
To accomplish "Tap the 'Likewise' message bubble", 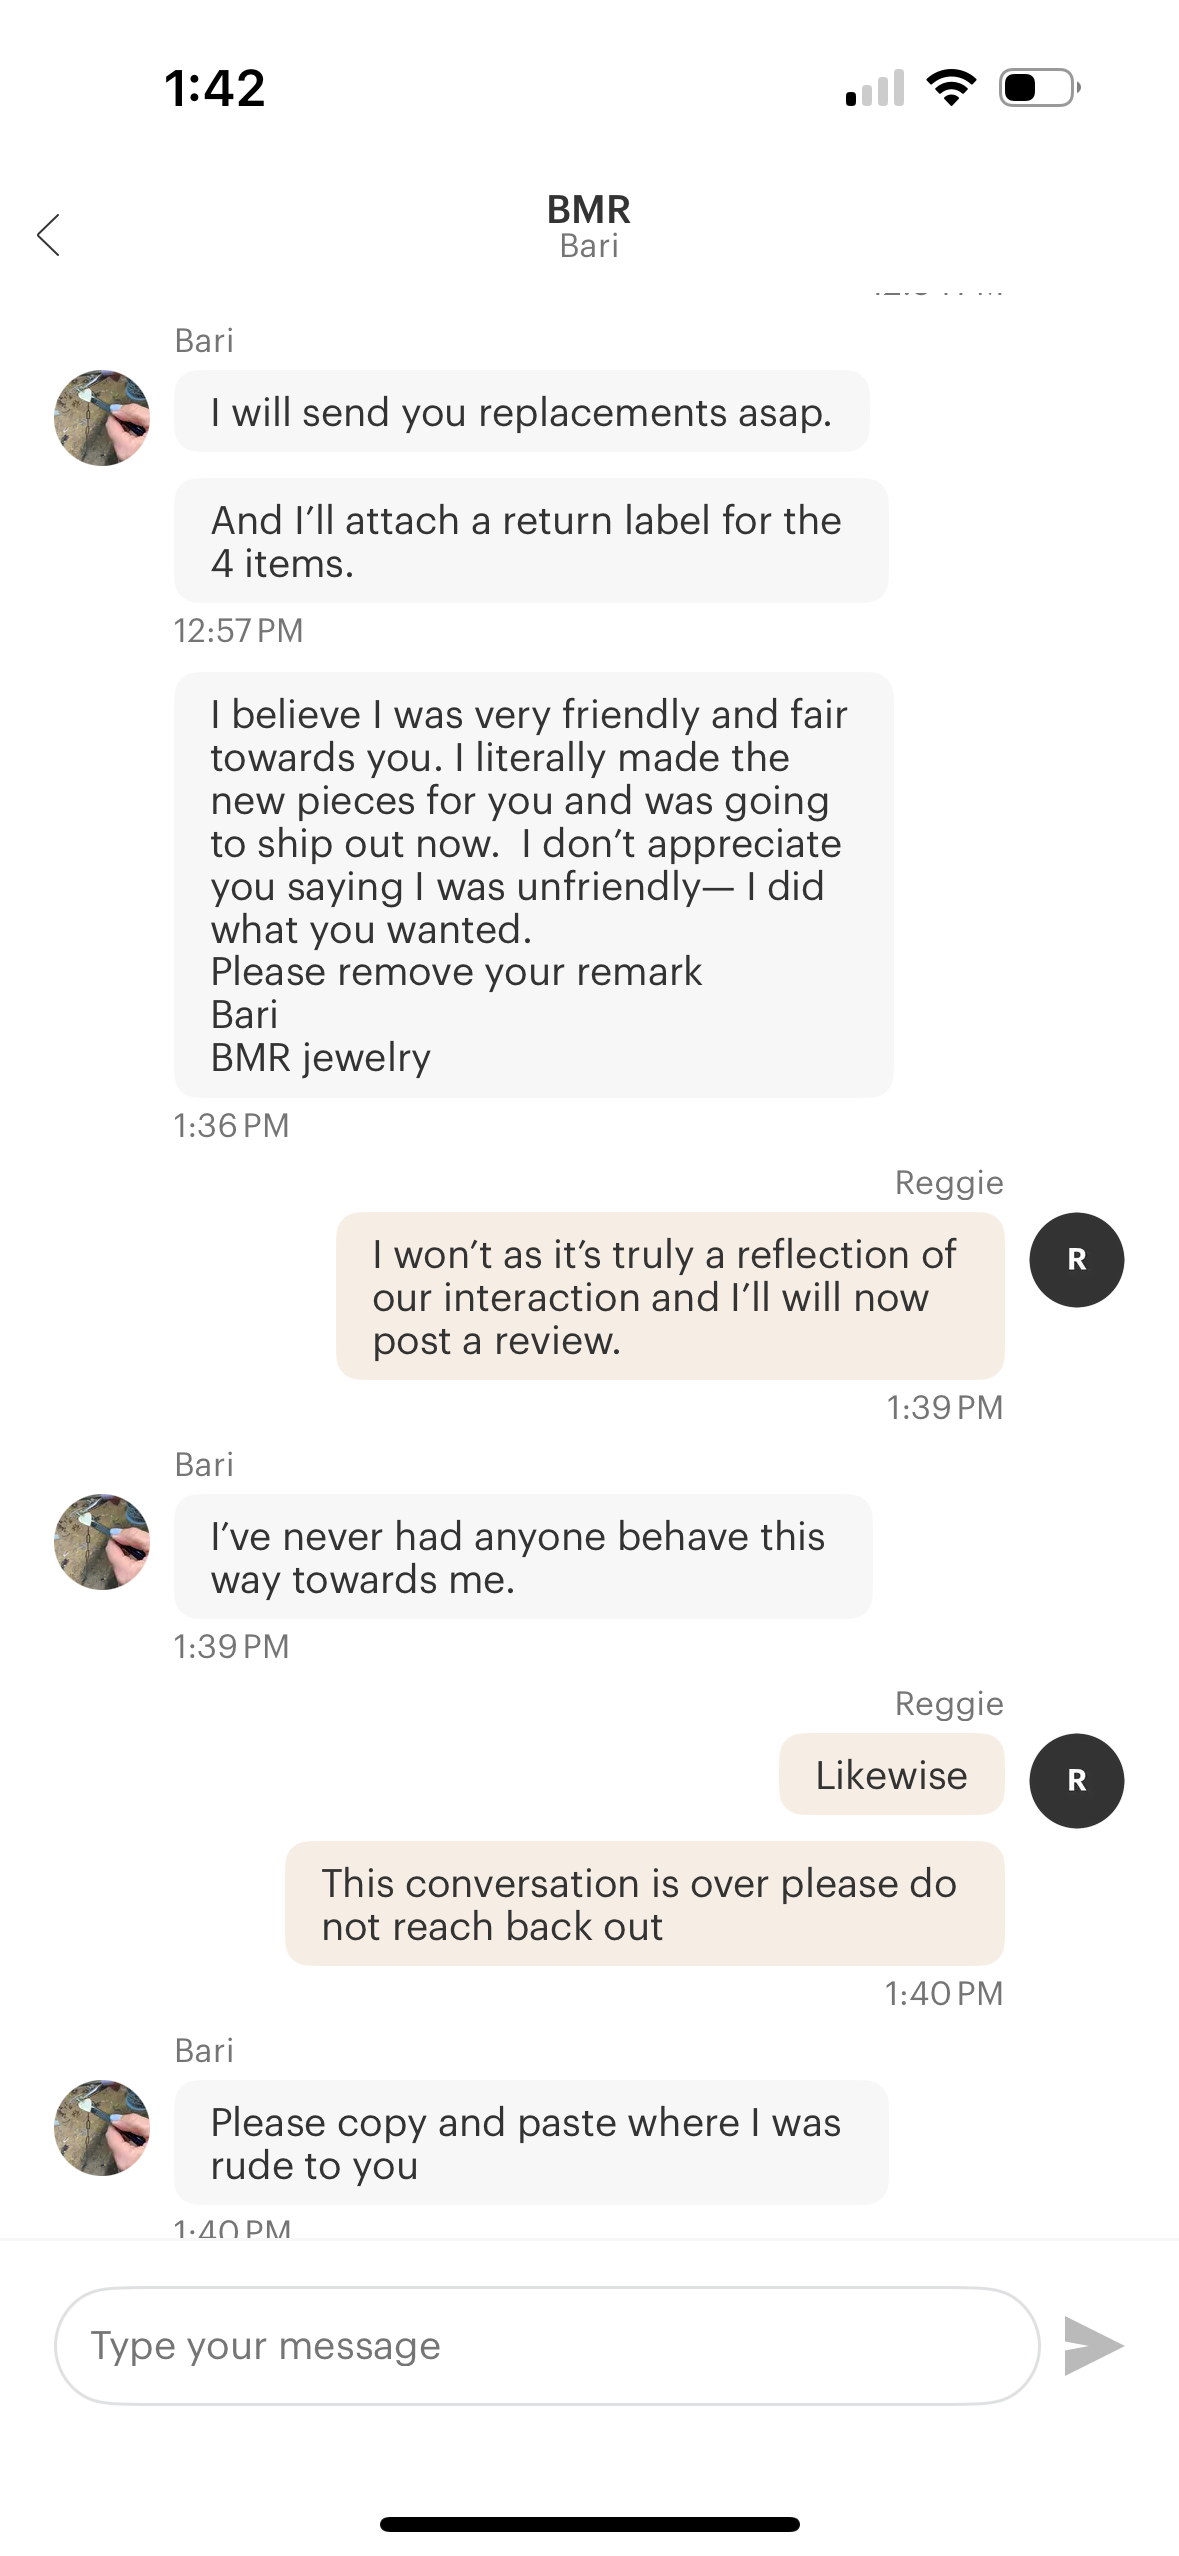I will pyautogui.click(x=891, y=1774).
